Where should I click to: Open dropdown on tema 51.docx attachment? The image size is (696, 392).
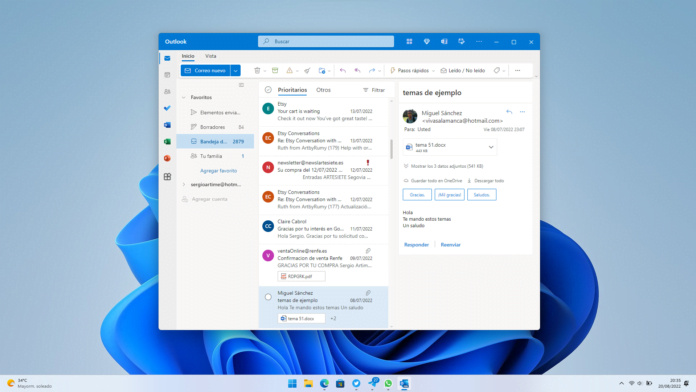tap(491, 147)
